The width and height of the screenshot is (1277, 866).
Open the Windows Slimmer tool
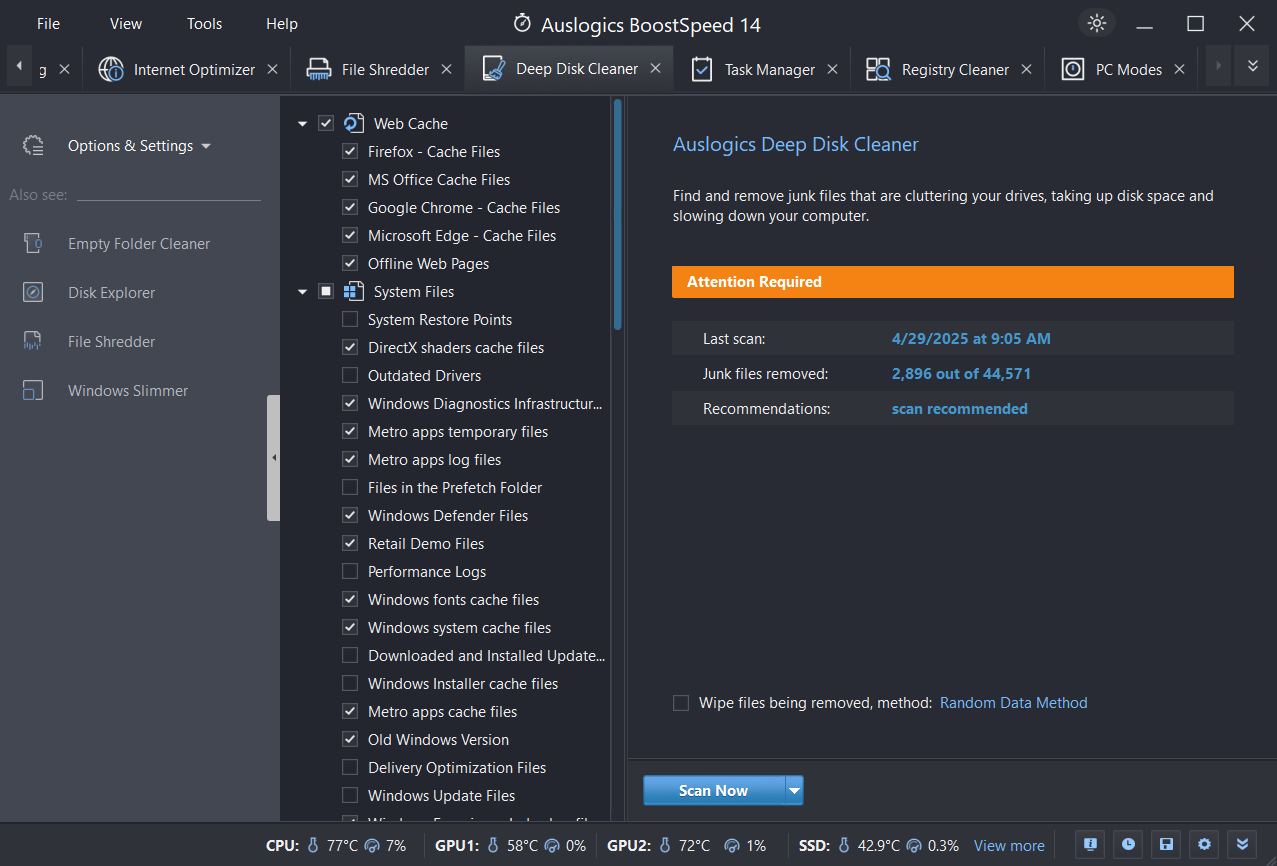(130, 390)
